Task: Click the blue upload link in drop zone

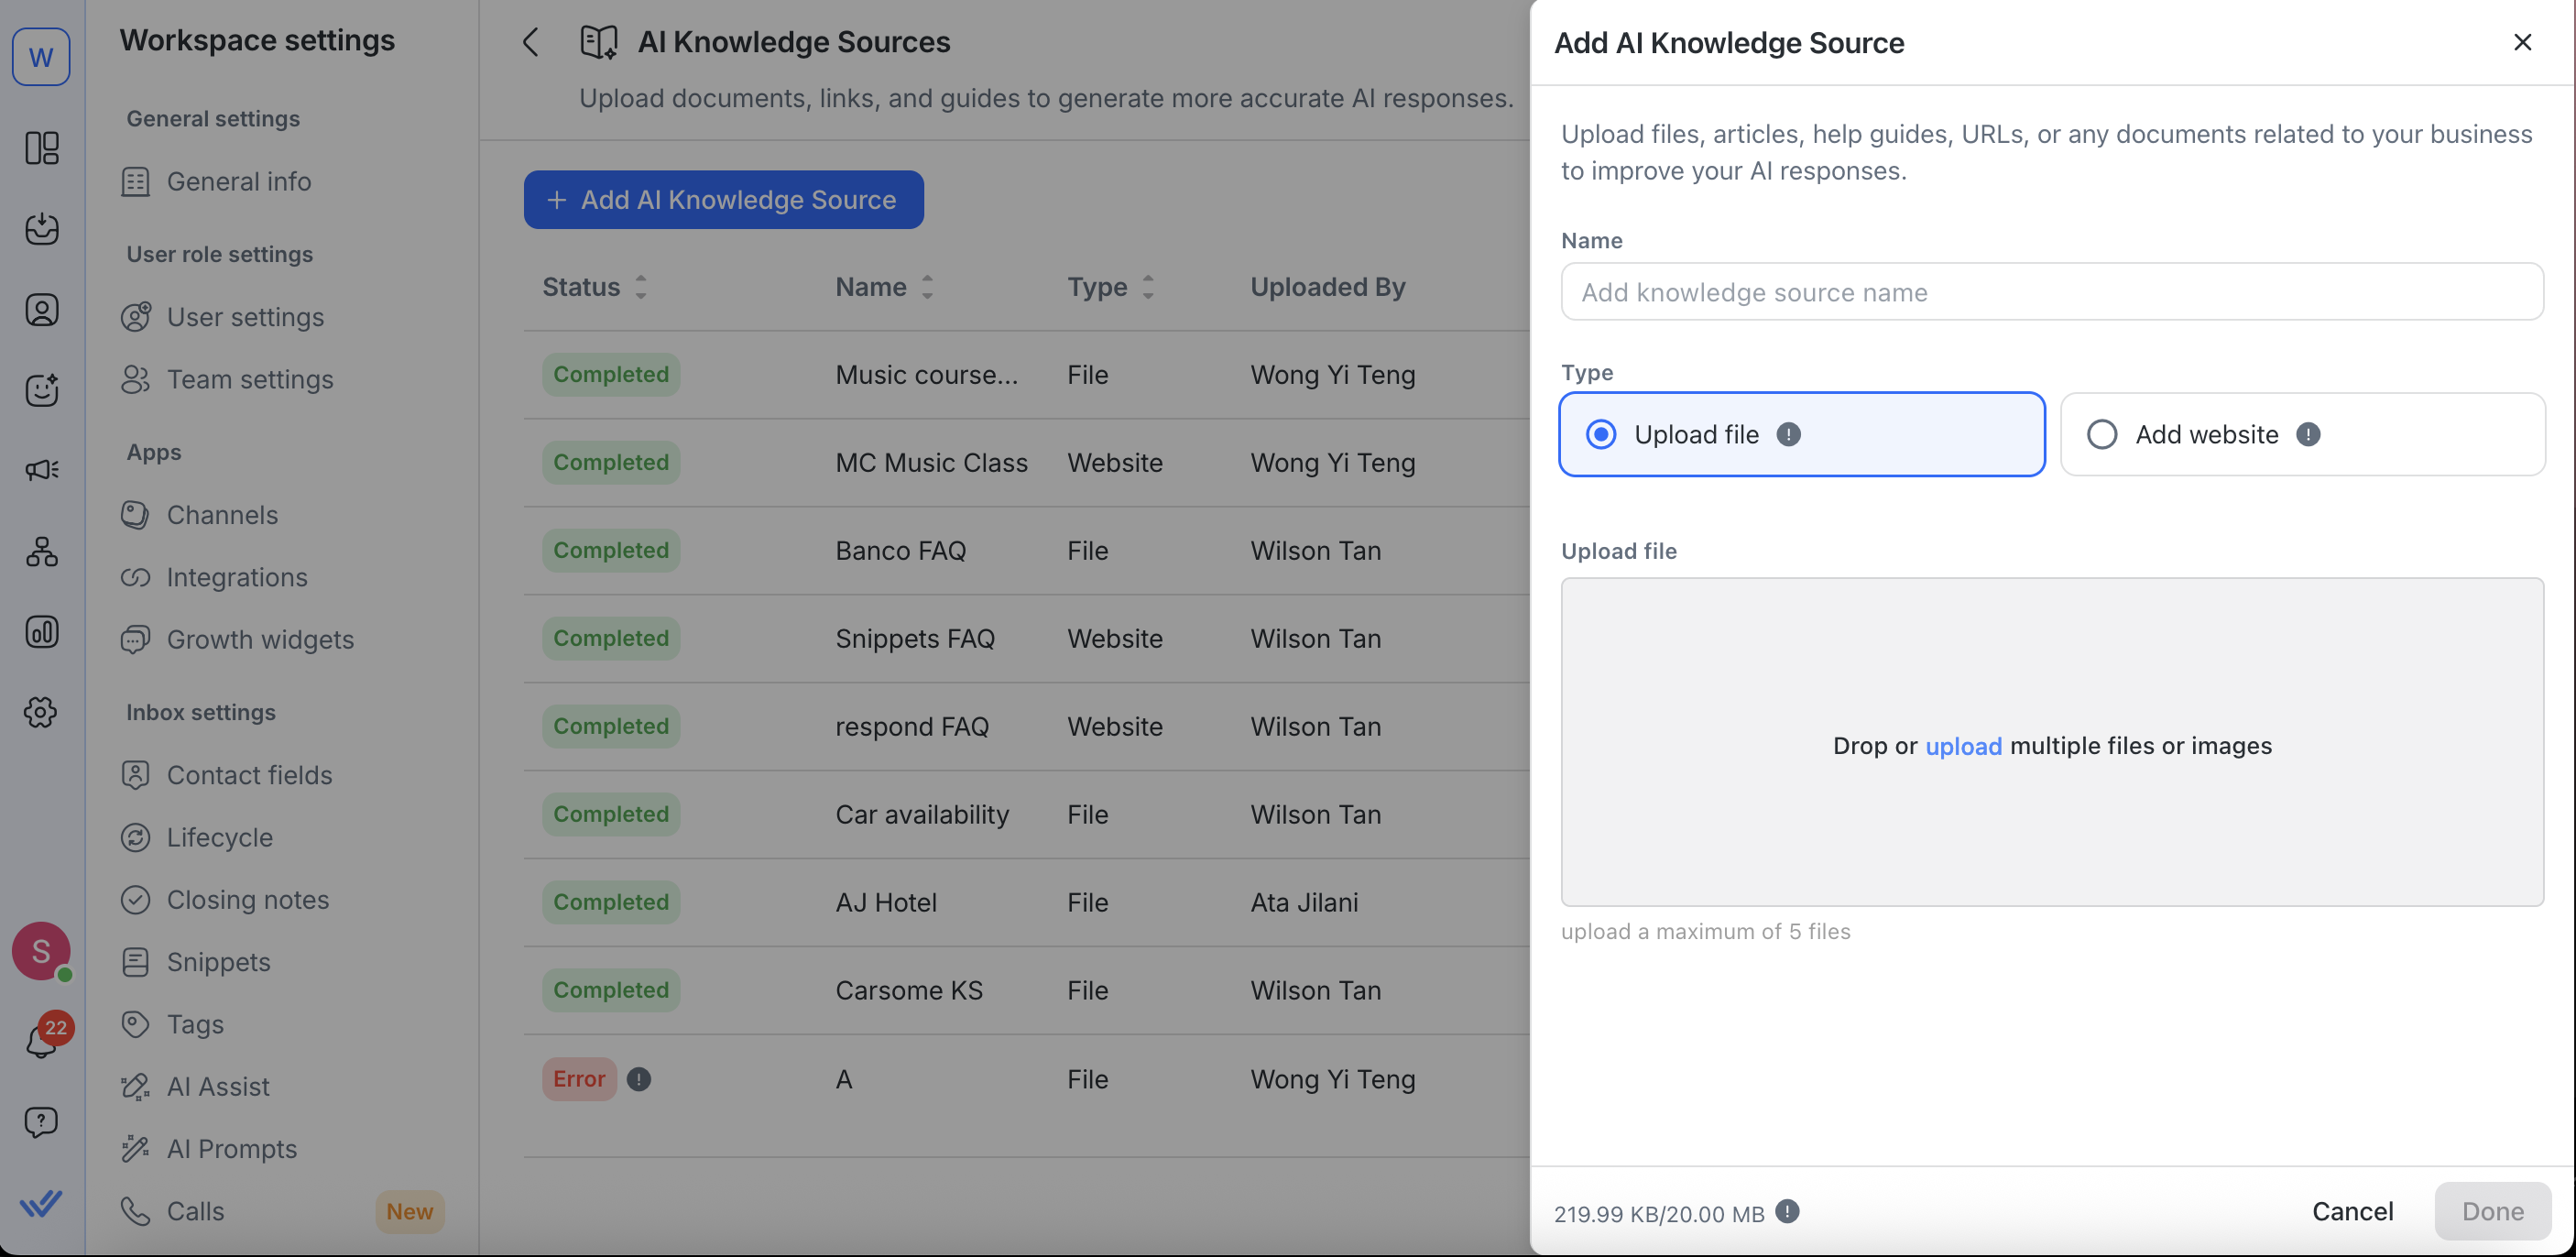Action: 1963,746
